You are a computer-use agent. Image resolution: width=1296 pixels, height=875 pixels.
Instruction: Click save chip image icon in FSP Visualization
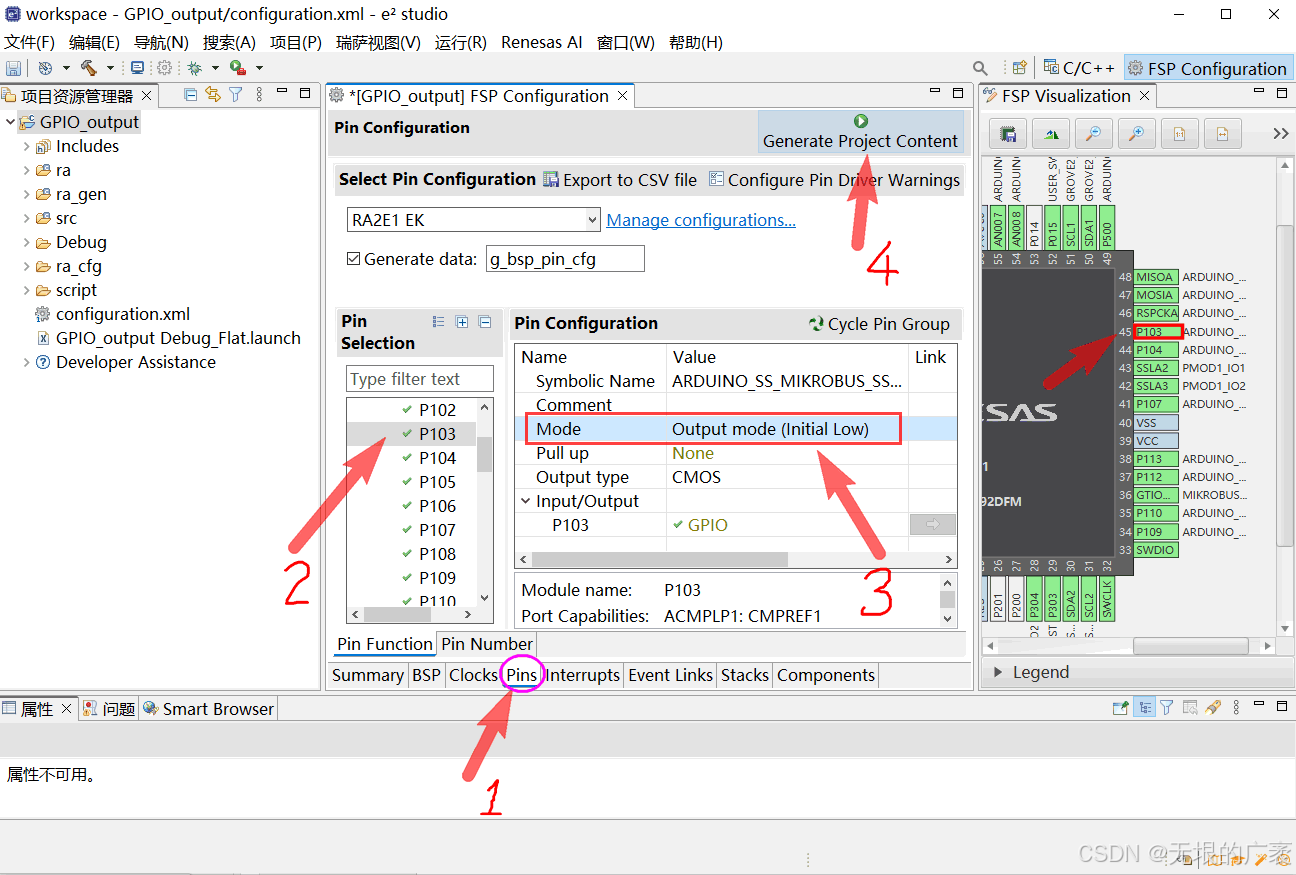(1008, 133)
